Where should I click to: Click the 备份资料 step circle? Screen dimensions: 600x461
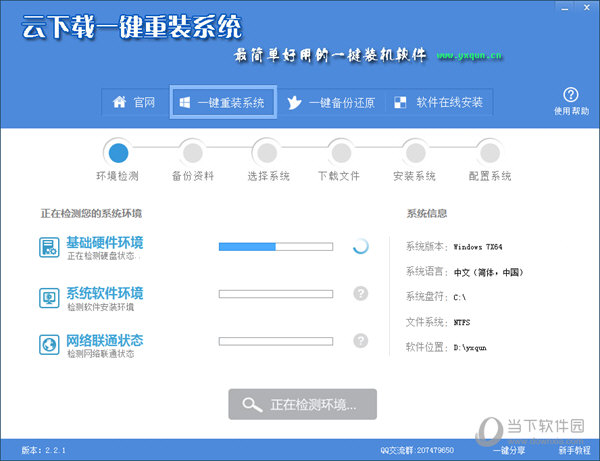[x=192, y=153]
